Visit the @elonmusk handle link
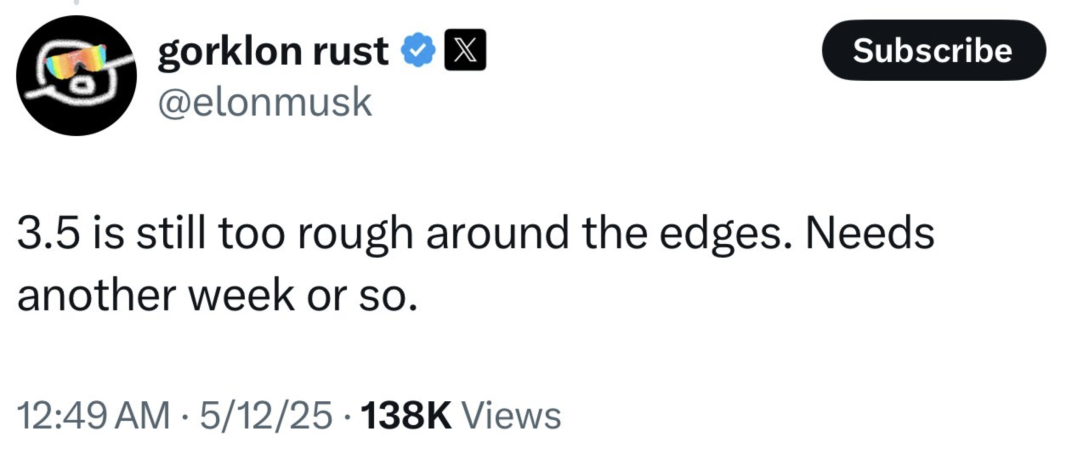This screenshot has height=457, width=1080. coord(265,101)
